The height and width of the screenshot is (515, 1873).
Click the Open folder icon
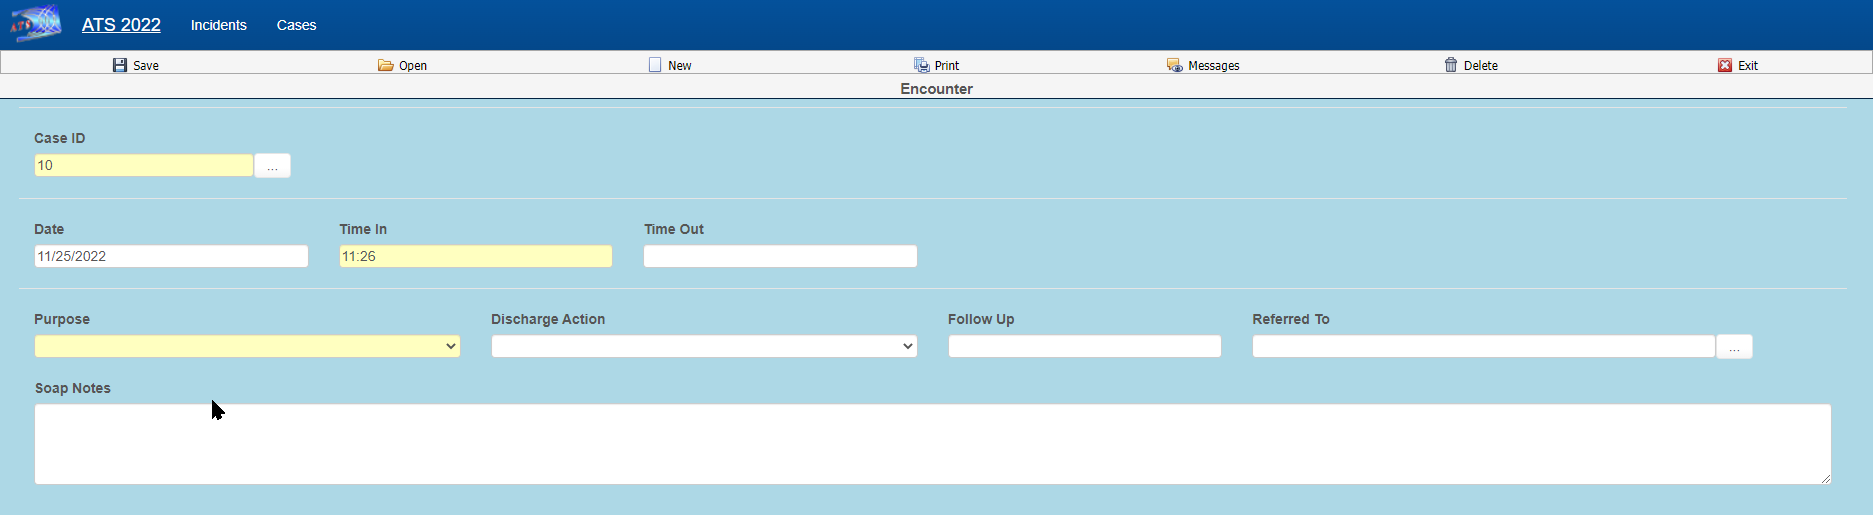[385, 65]
